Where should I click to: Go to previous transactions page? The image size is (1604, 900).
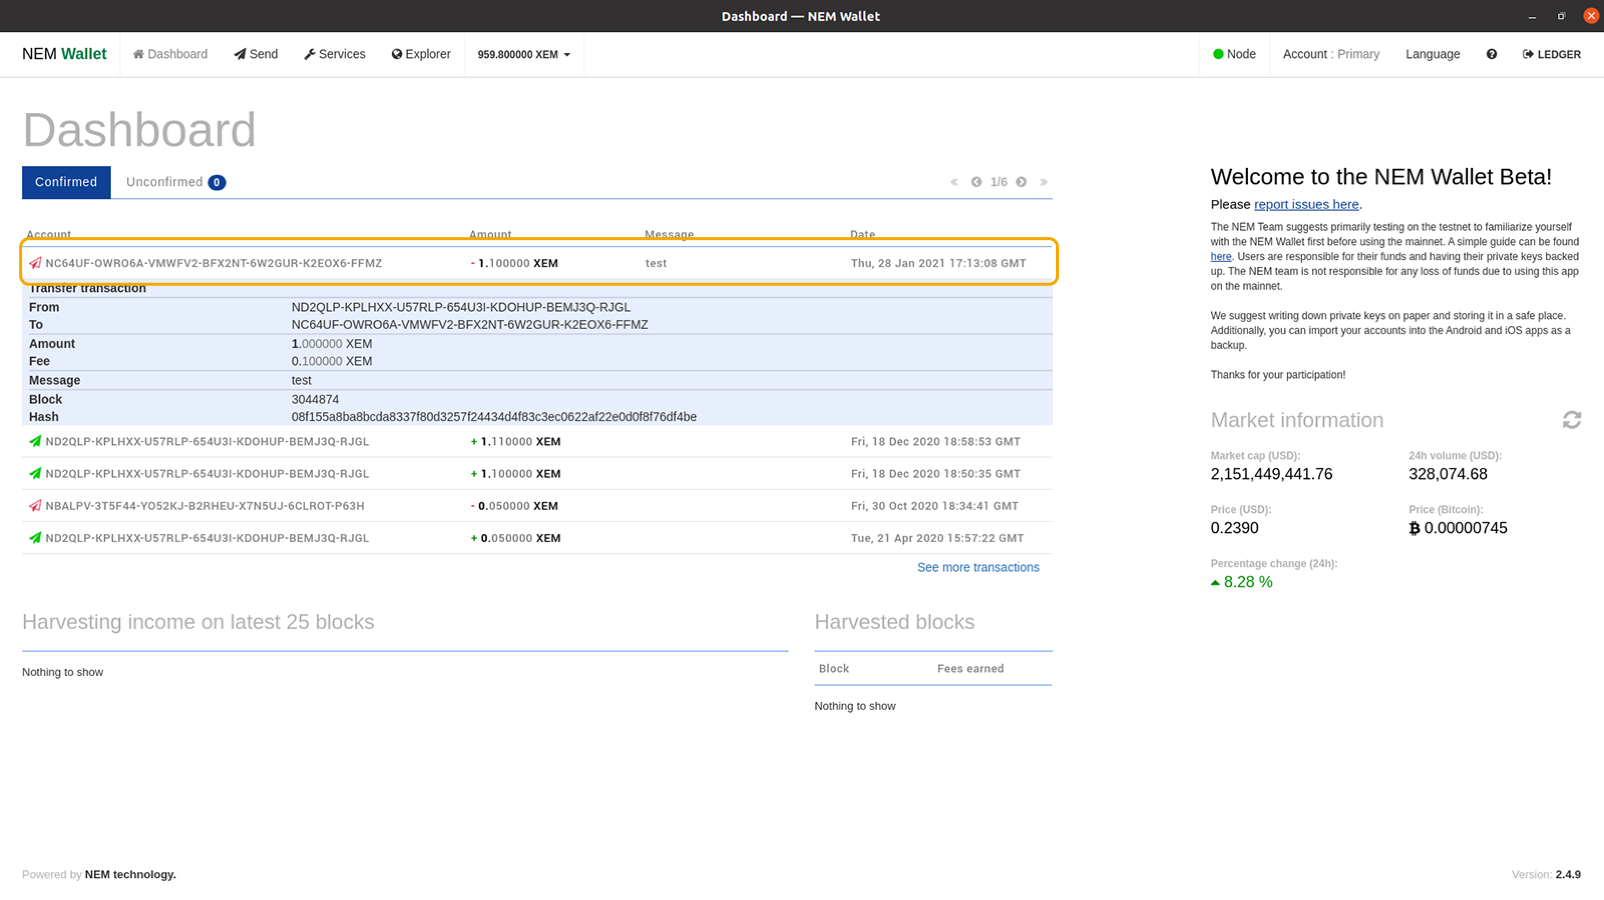[x=976, y=182]
